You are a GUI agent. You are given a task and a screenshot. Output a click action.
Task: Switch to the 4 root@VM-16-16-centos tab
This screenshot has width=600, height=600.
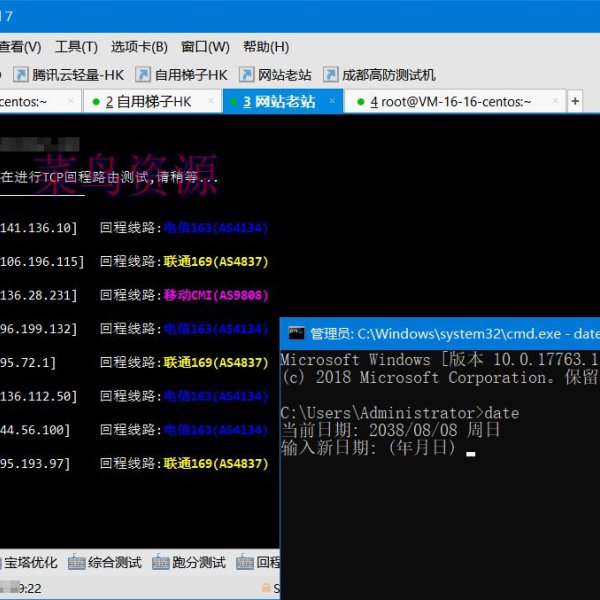pos(450,102)
